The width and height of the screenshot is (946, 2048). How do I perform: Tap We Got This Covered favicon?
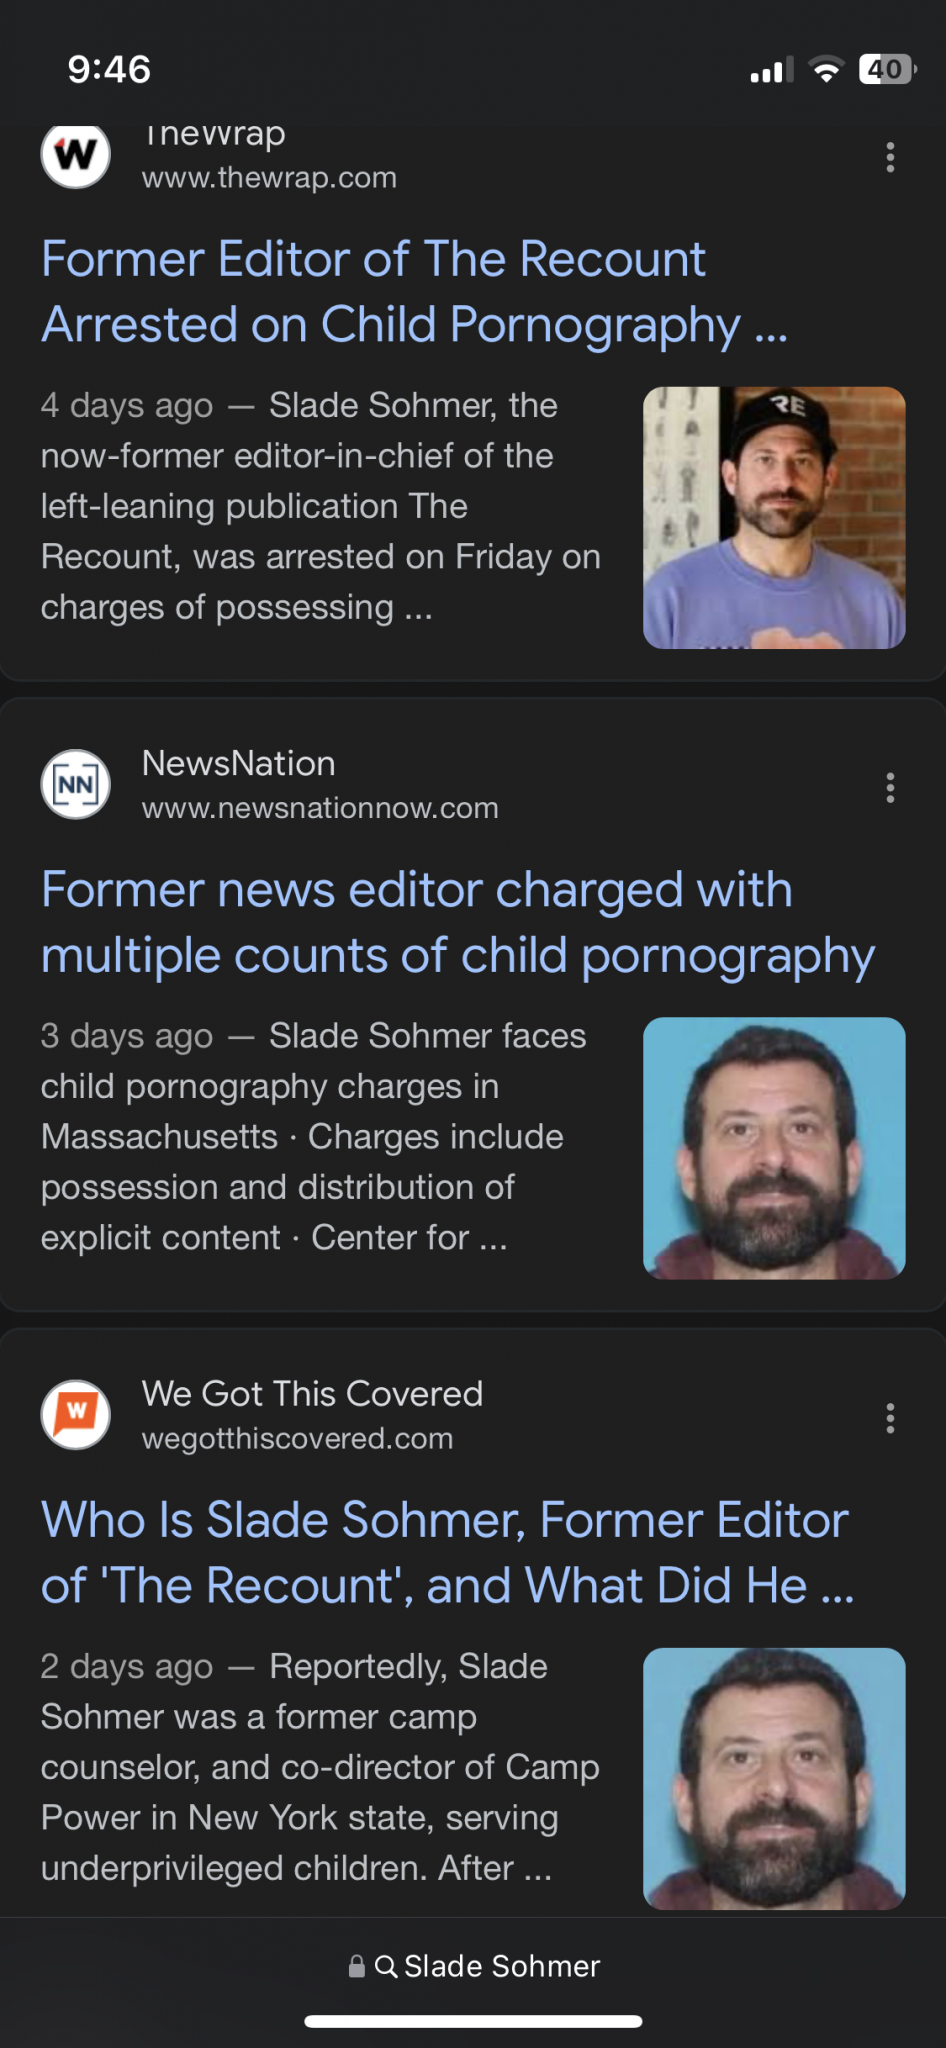click(x=76, y=1415)
